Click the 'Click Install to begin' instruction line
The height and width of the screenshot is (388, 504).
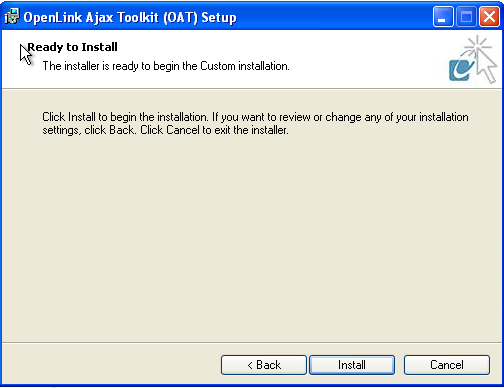click(255, 117)
